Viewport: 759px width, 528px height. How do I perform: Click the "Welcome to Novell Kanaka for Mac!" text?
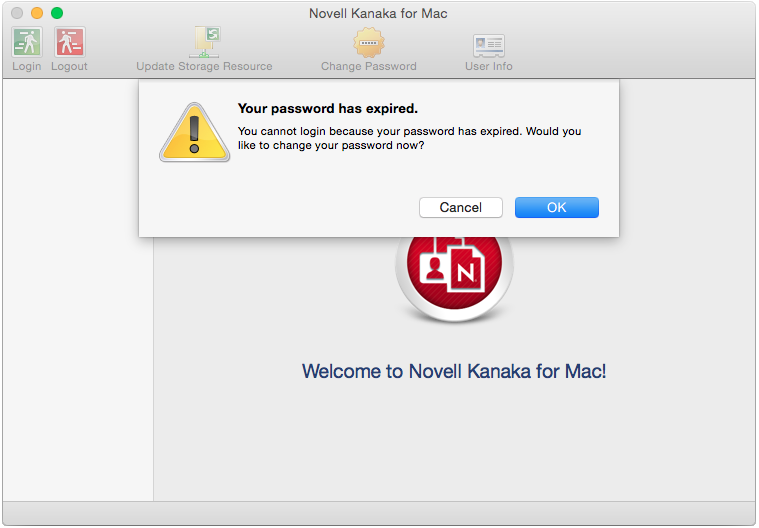click(454, 371)
